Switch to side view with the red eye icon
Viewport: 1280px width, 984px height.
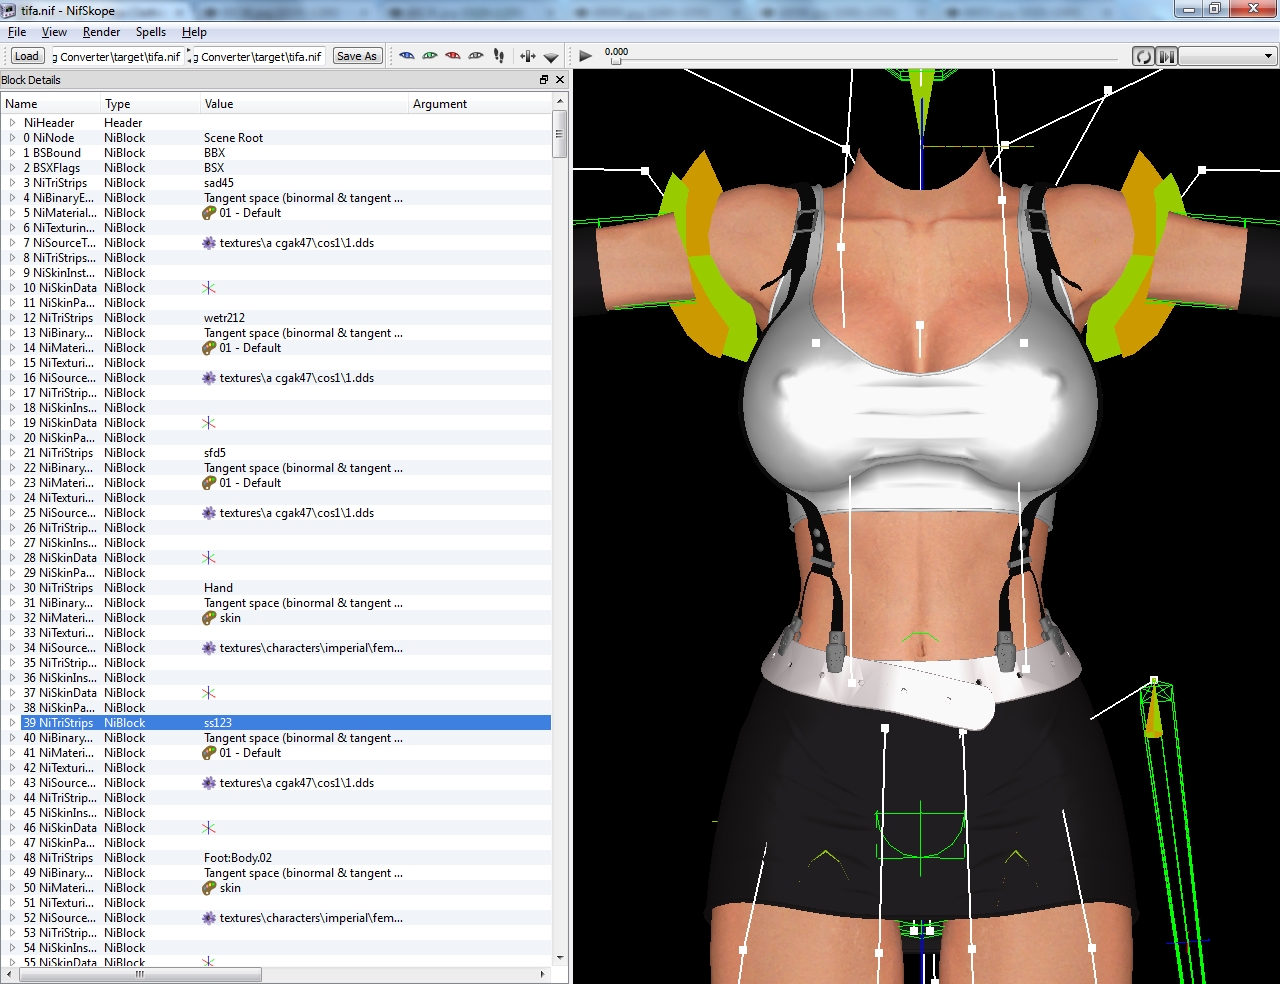tap(453, 56)
